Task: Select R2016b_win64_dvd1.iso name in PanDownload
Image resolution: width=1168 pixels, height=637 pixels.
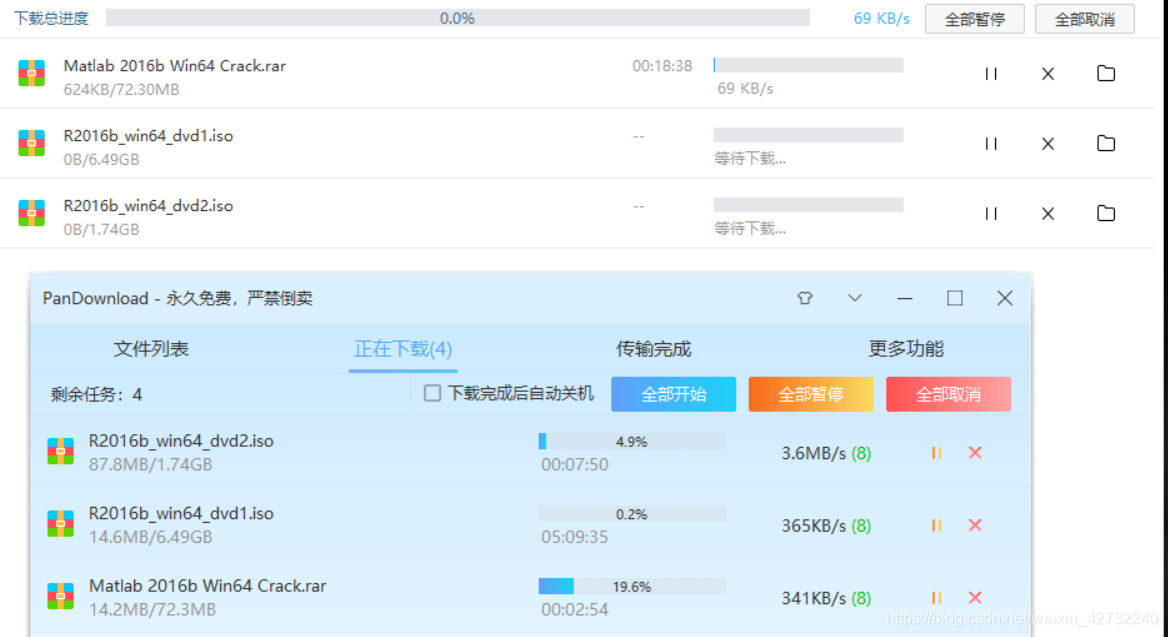Action: point(181,513)
